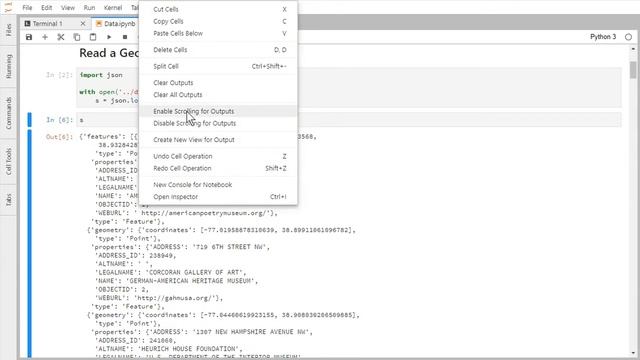The width and height of the screenshot is (640, 360).
Task: Click Clear All Outputs
Action: click(218, 95)
